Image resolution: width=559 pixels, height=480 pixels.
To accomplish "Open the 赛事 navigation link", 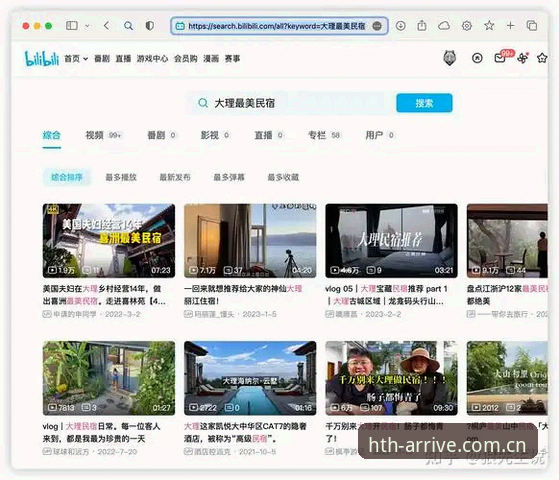I will pos(232,58).
